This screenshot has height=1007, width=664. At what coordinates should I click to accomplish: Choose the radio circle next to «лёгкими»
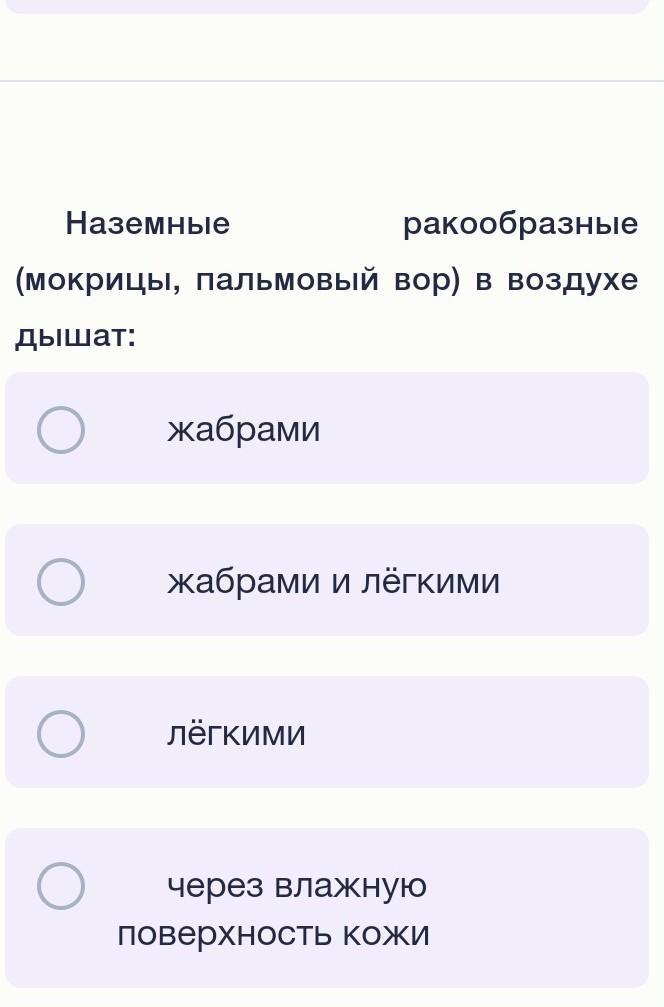(61, 734)
